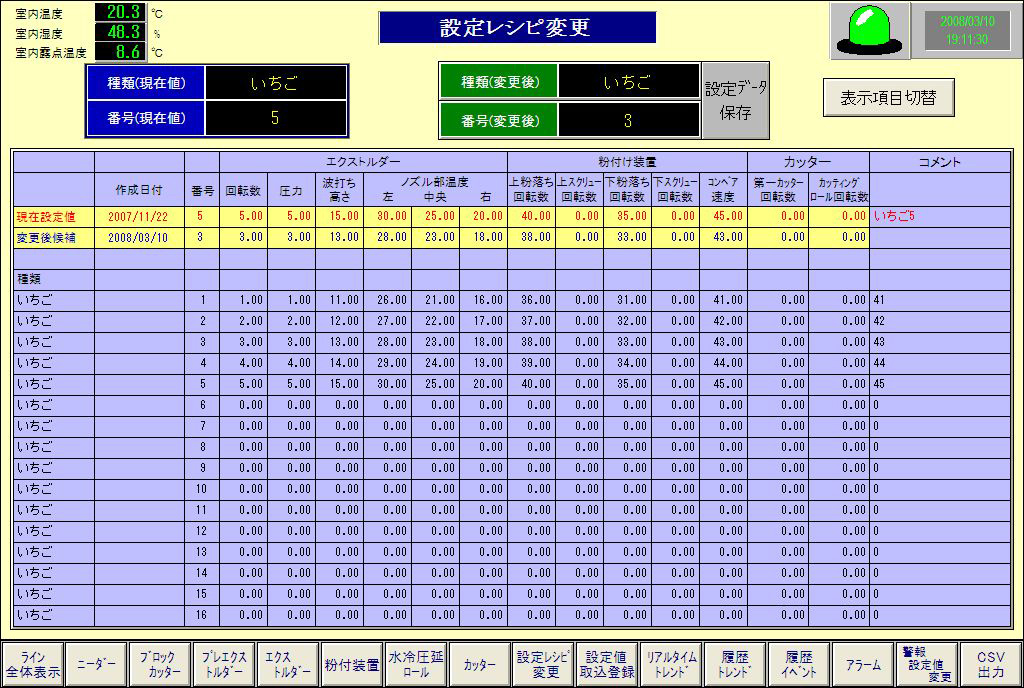Switch to the ニーダー screen
Screen dimensions: 1024x688
97,665
